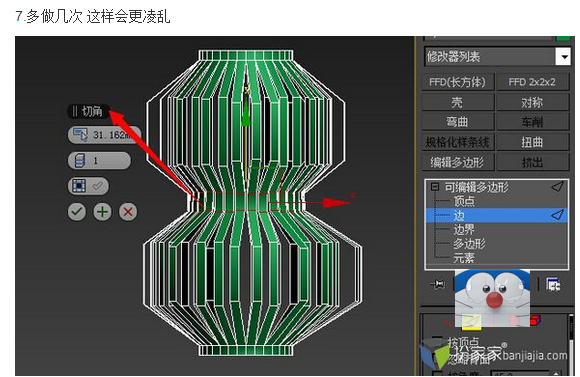
Task: Select 可编辑多边形 in the modifier stack
Action: coord(477,187)
